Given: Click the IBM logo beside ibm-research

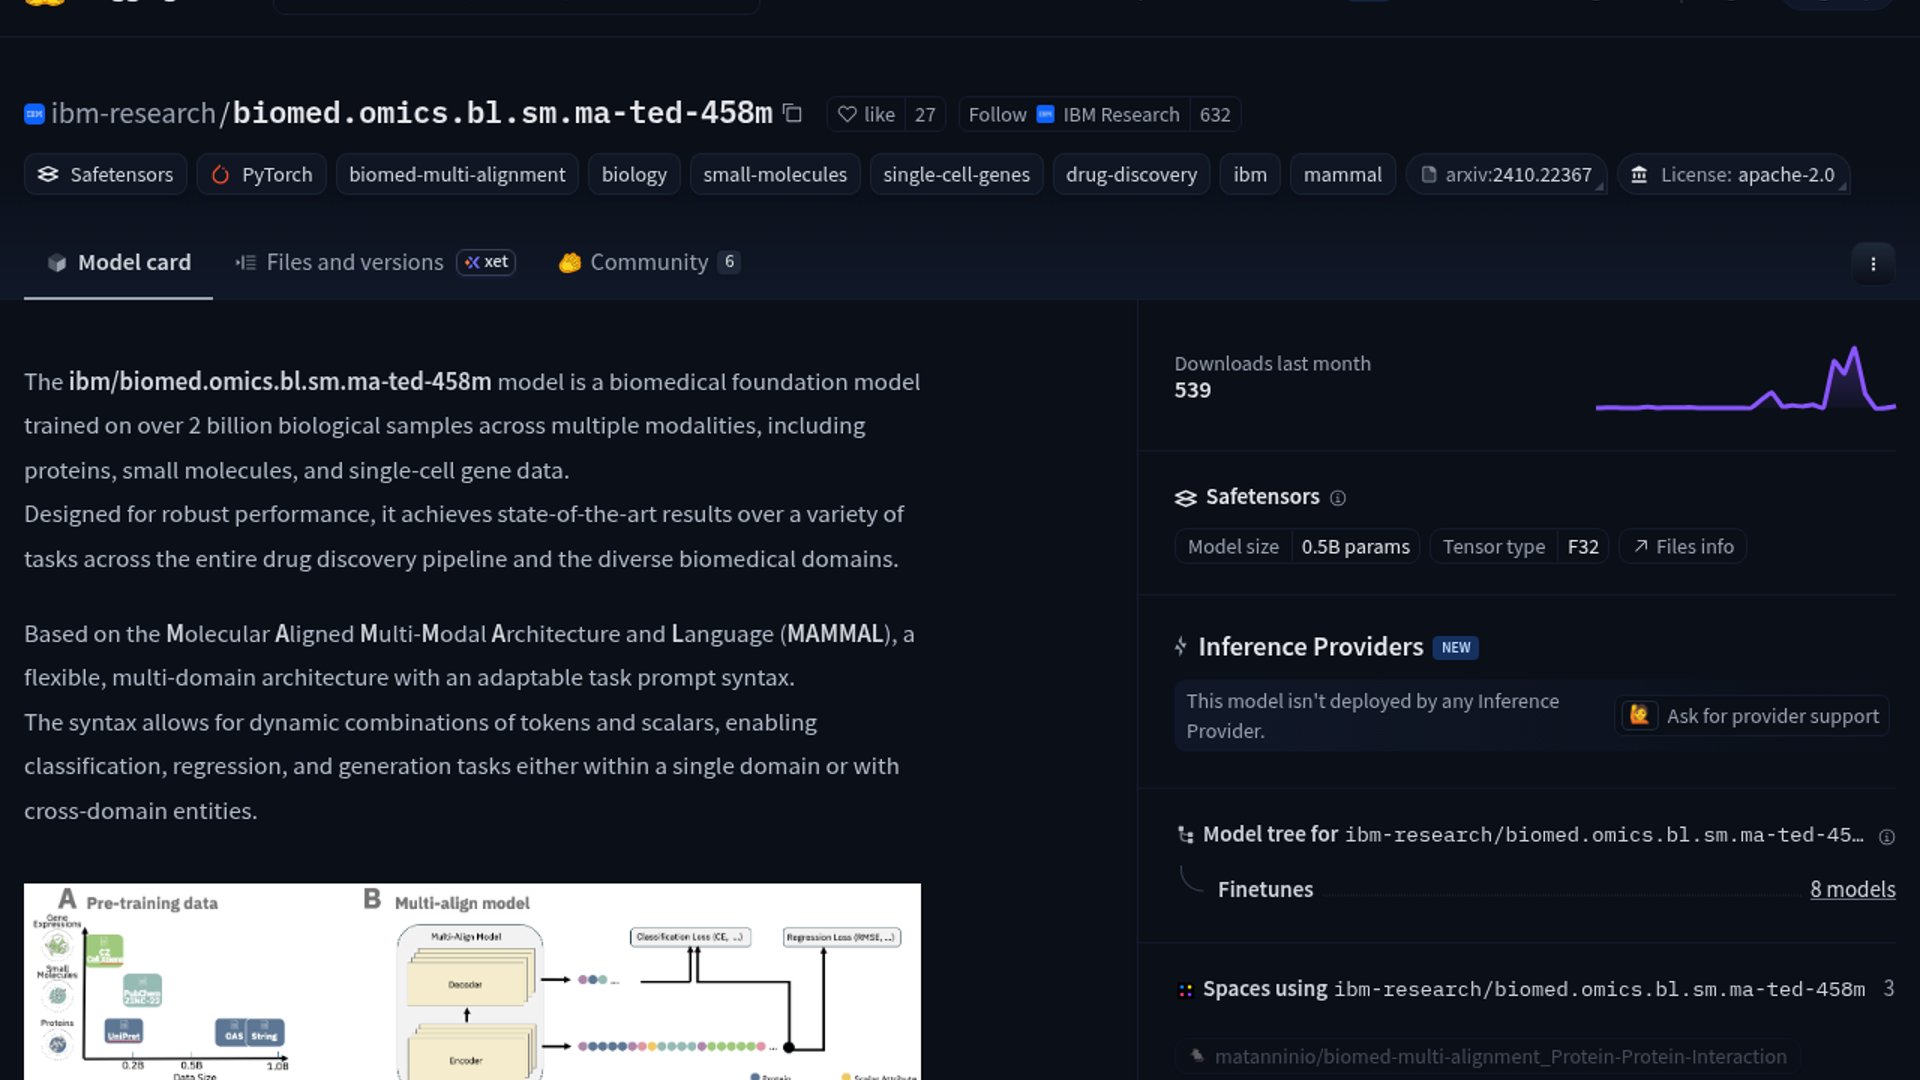Looking at the screenshot, I should 34,114.
